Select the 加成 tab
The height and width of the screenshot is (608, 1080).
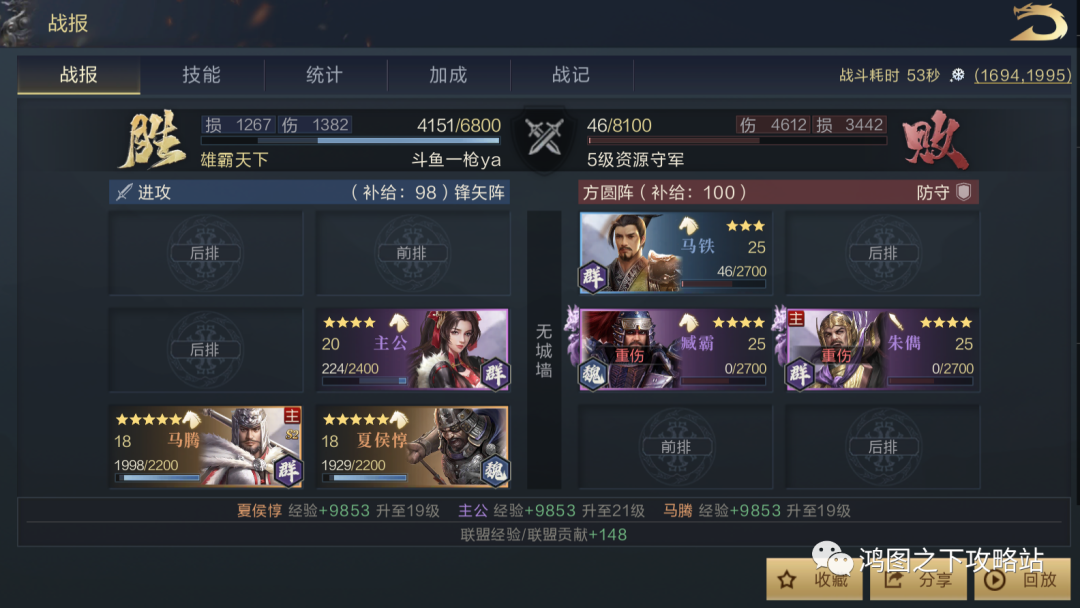[448, 75]
